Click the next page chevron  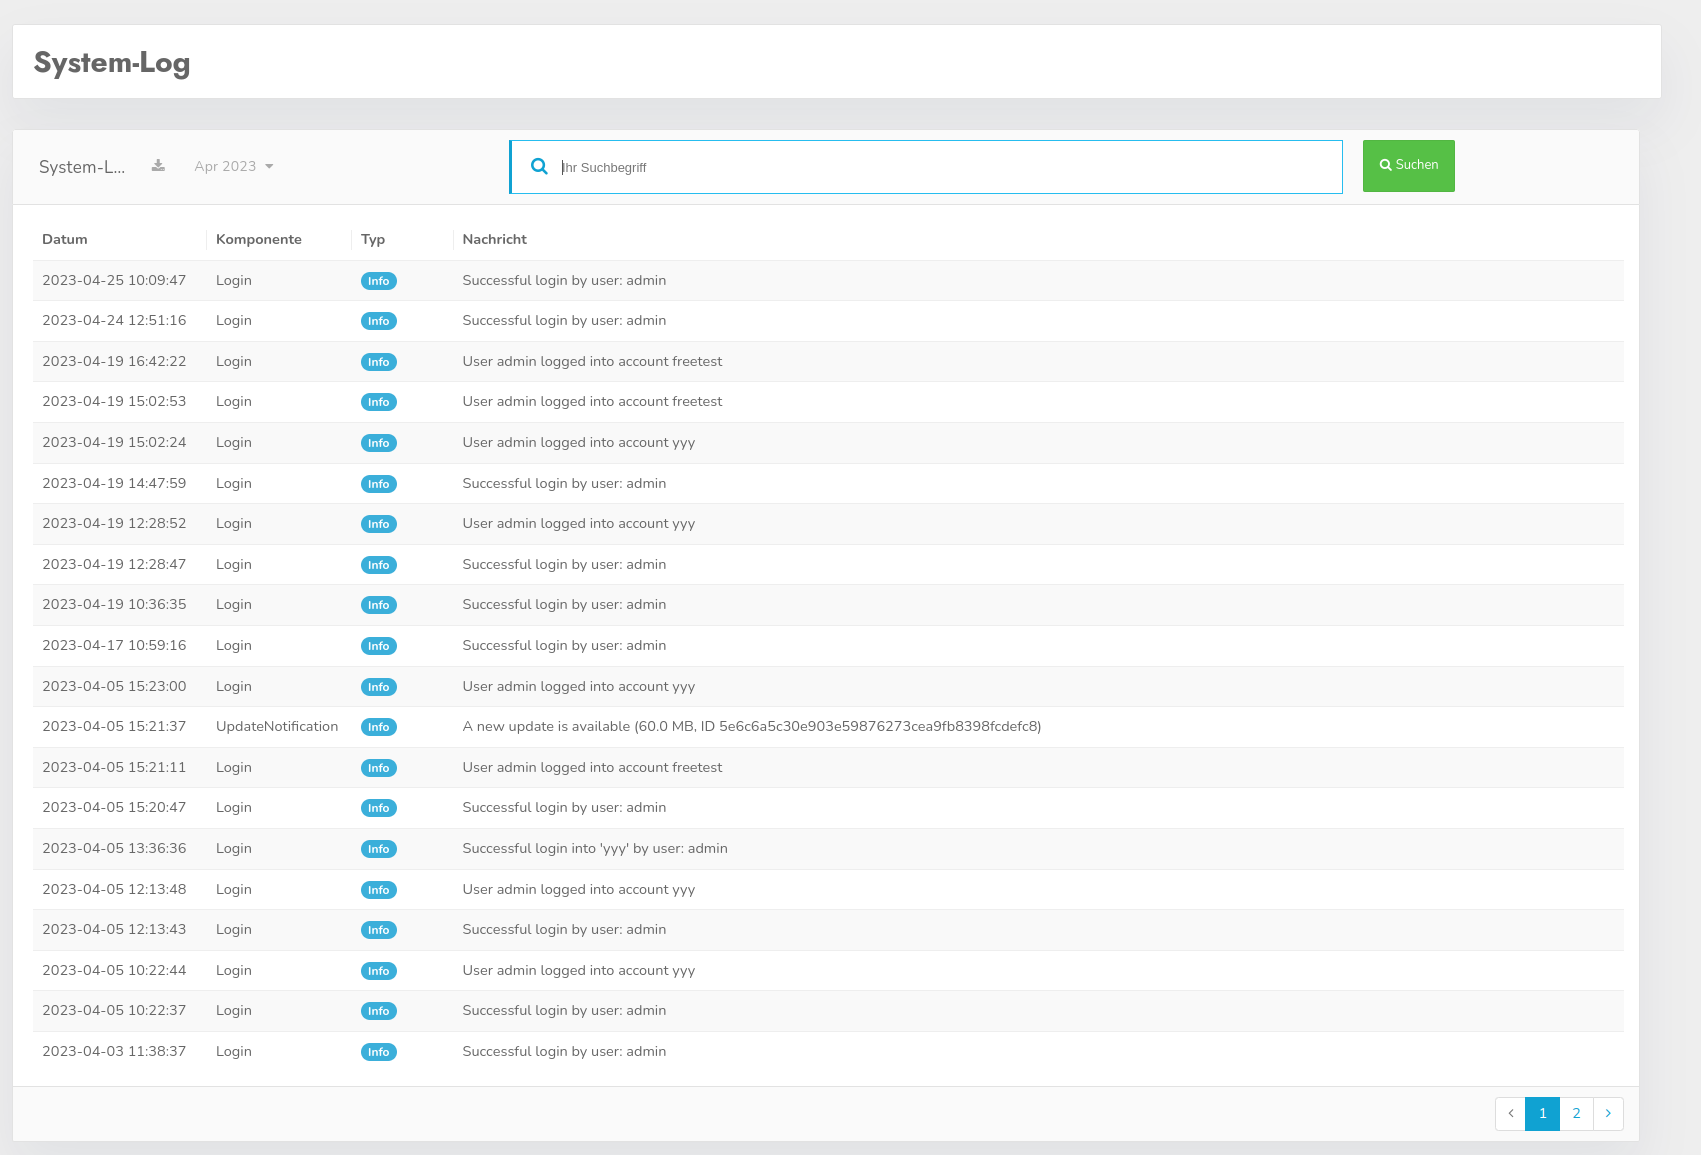[1608, 1113]
